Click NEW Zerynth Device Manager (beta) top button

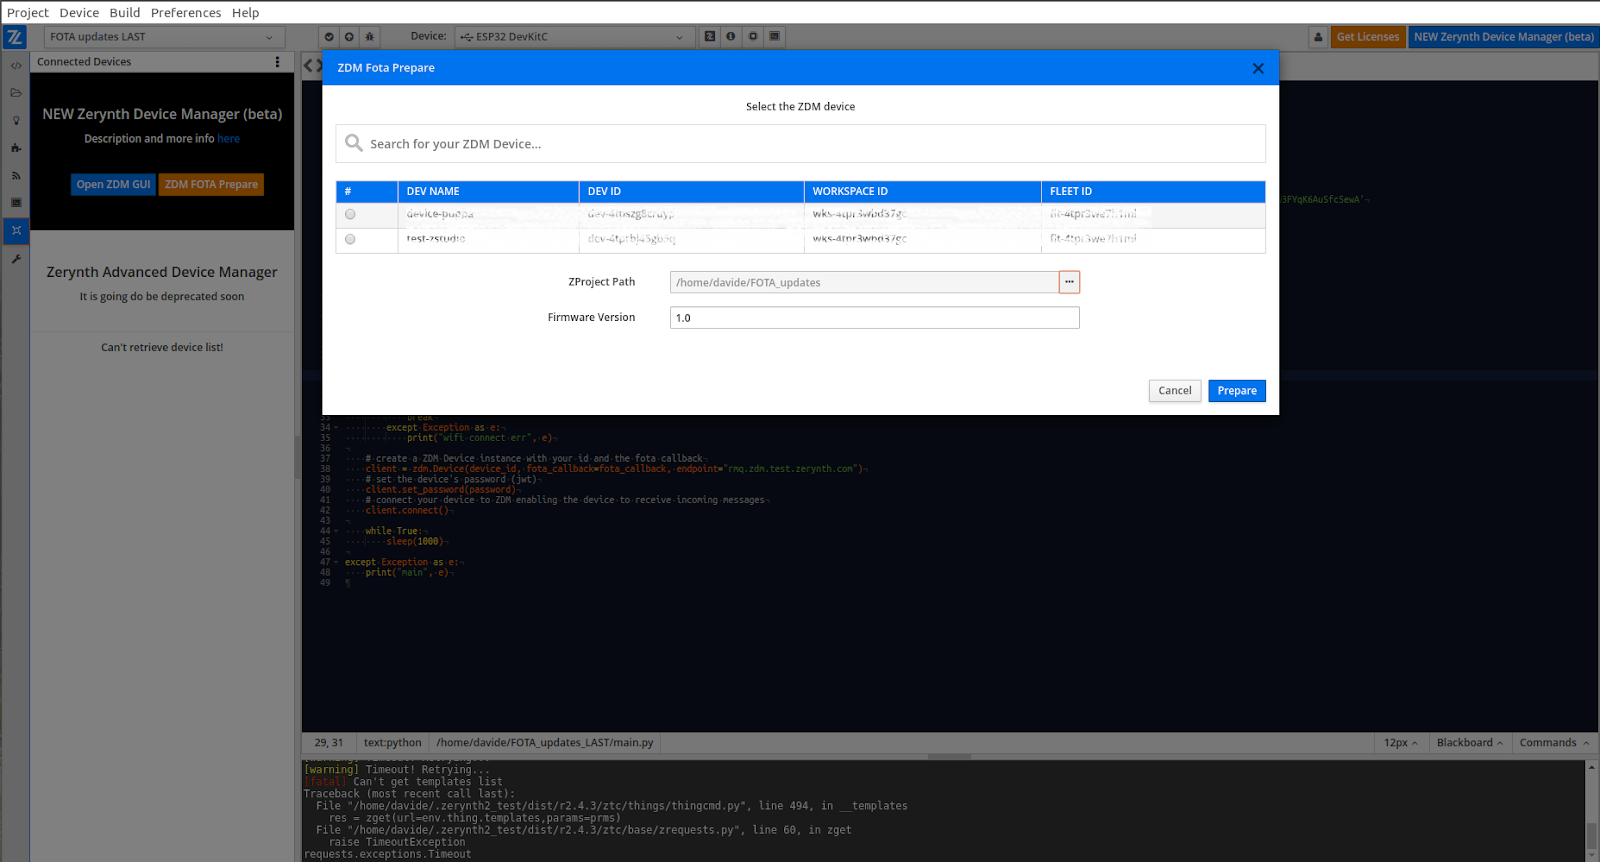click(x=1504, y=37)
